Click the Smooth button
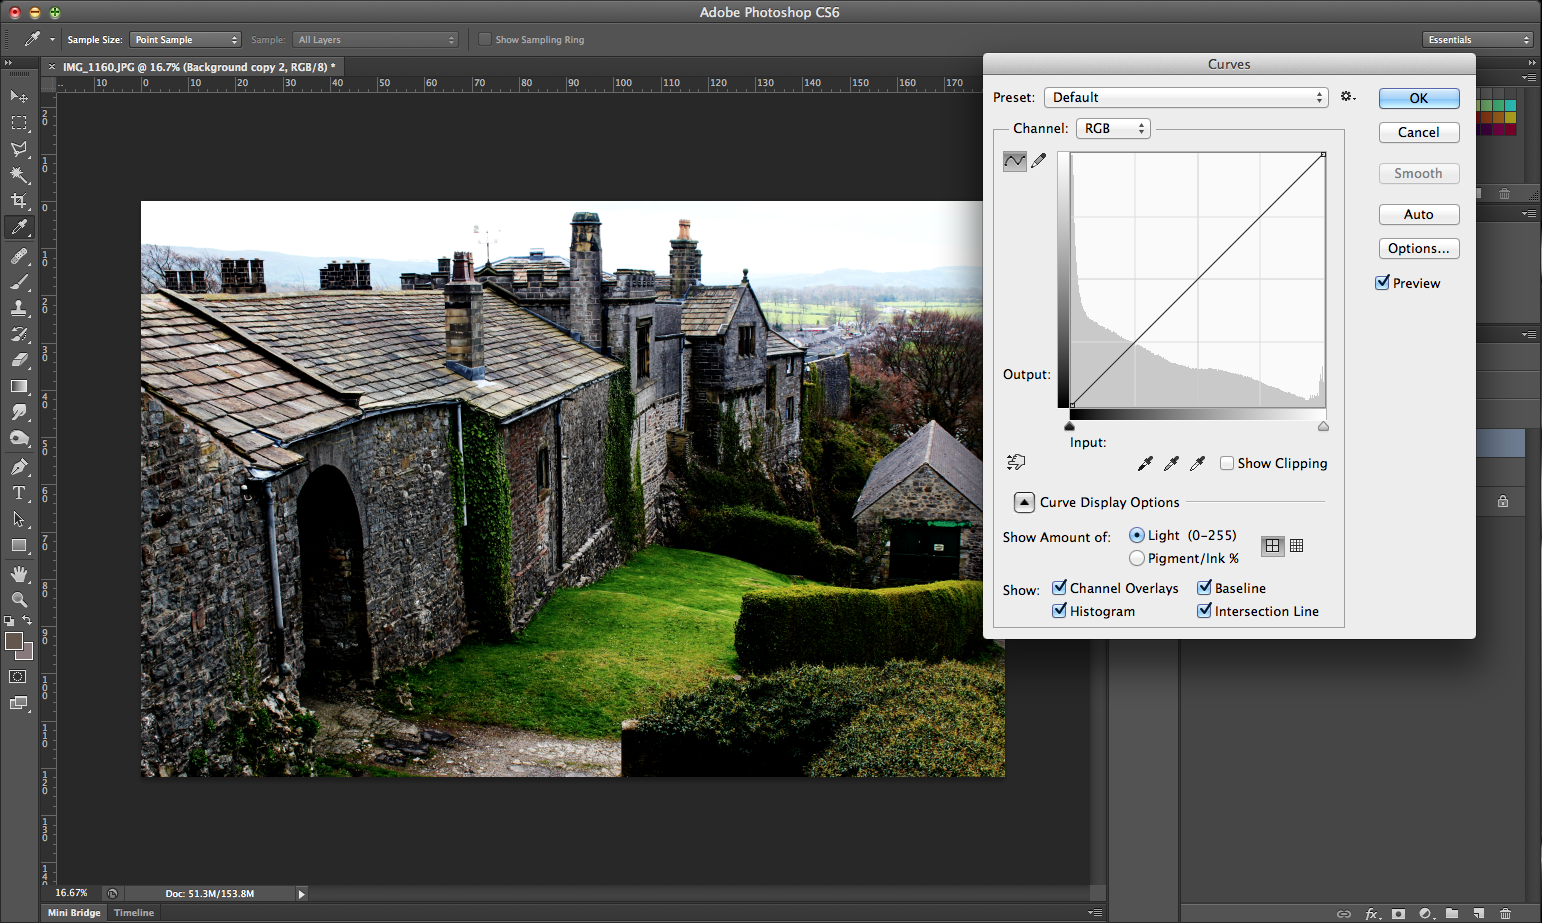This screenshot has height=923, width=1542. point(1419,173)
